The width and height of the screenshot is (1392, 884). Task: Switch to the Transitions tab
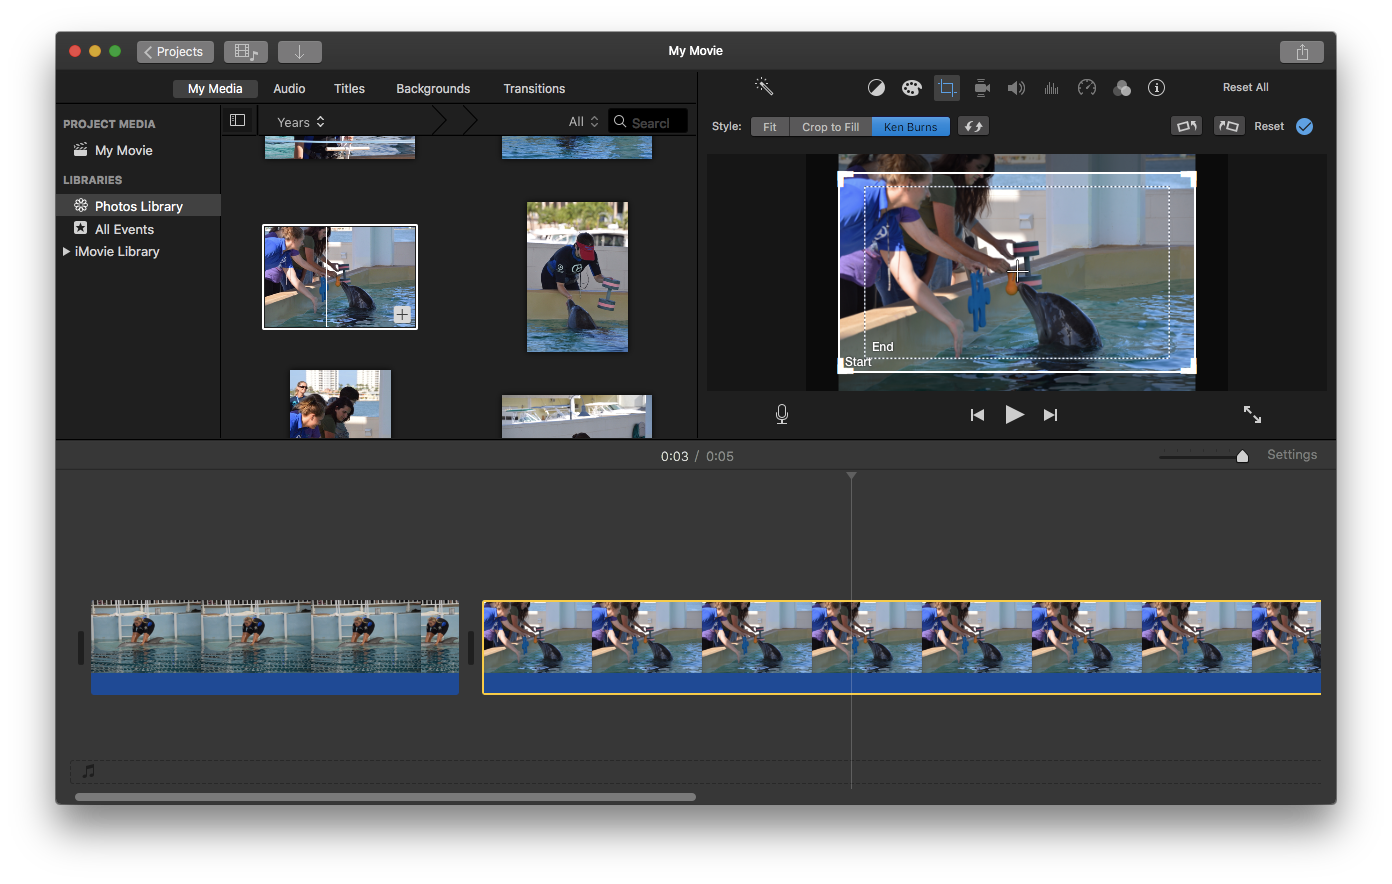click(x=534, y=89)
